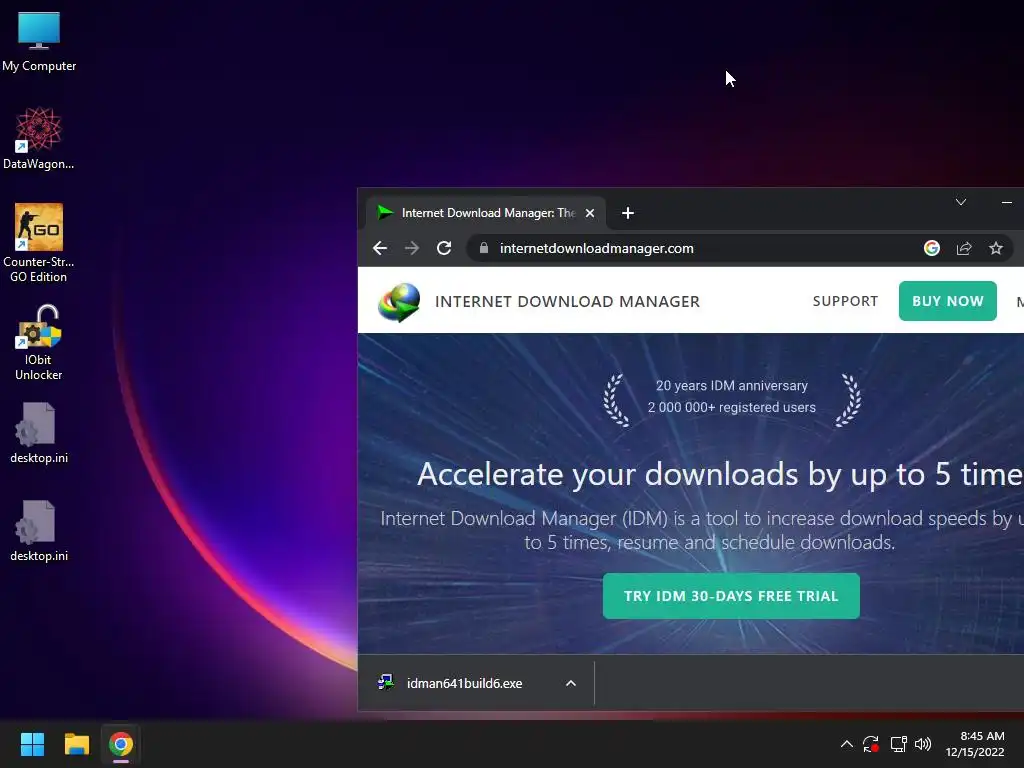
Task: Click the '20 years IDM anniversary' text
Action: pyautogui.click(x=731, y=386)
